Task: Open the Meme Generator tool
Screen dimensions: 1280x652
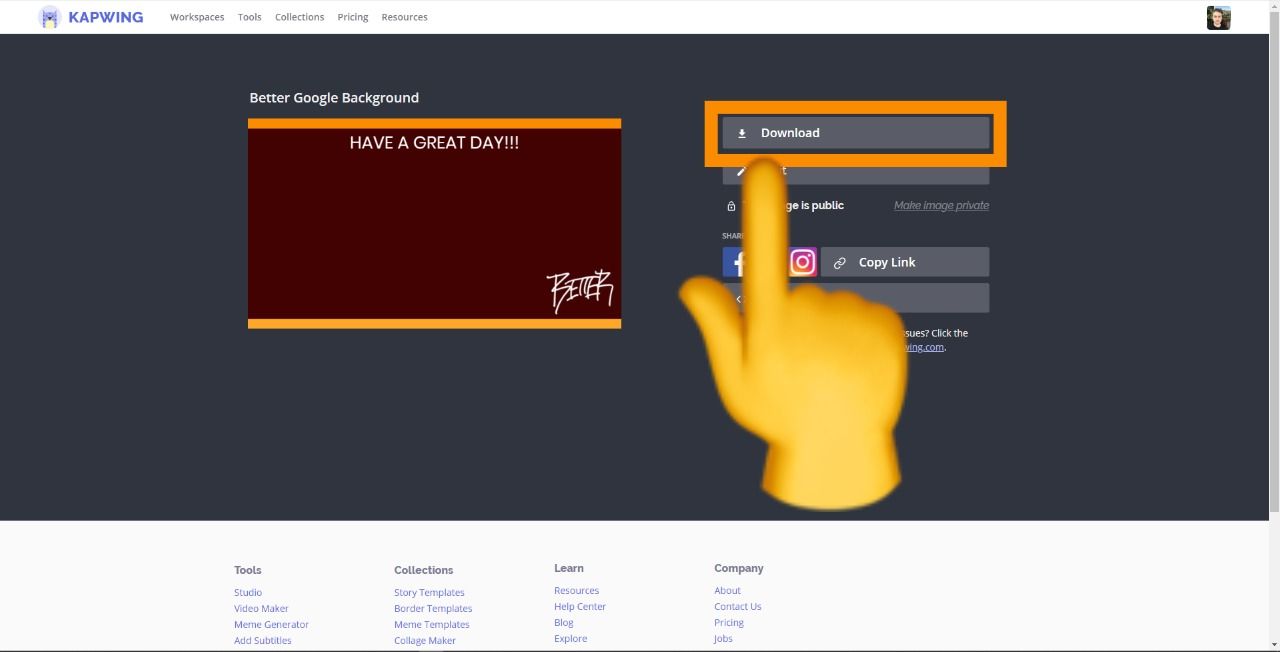Action: [x=271, y=624]
